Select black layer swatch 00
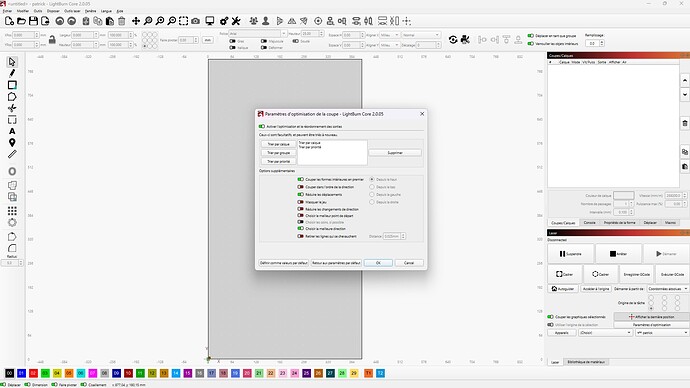This screenshot has width=690, height=388. click(9, 373)
